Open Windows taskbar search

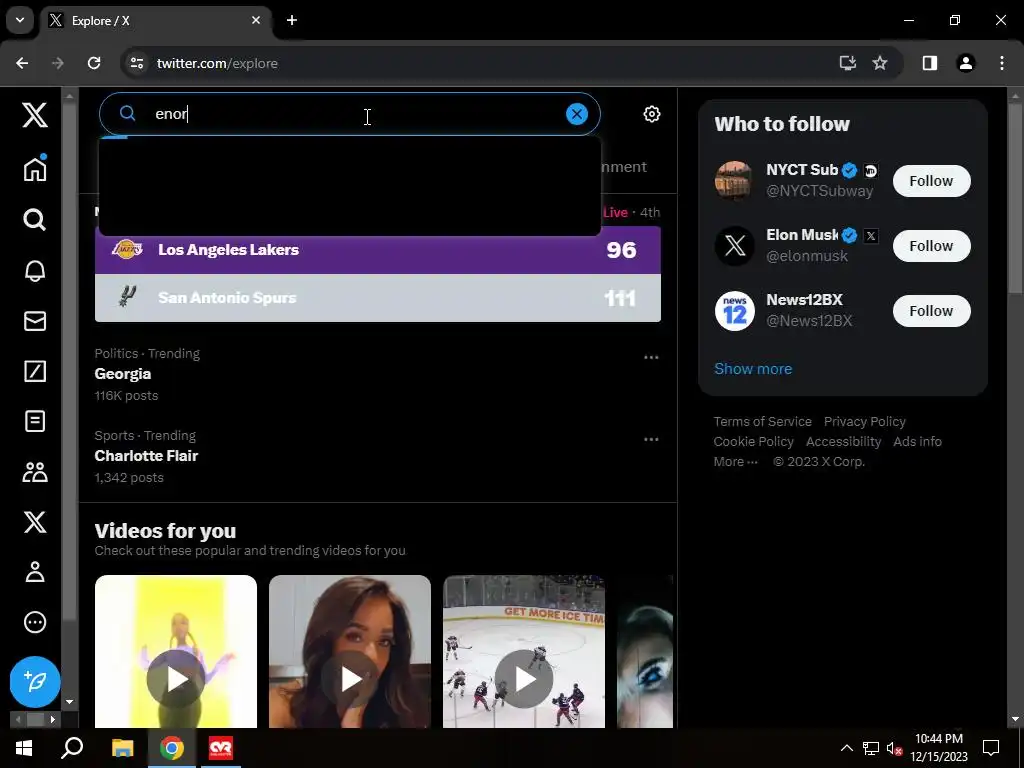(72, 748)
